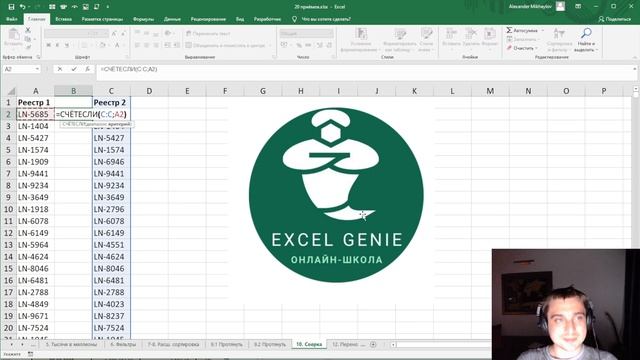Viewport: 640px width, 360px height.
Task: Switch to the Data ribbon tab
Action: tap(172, 19)
